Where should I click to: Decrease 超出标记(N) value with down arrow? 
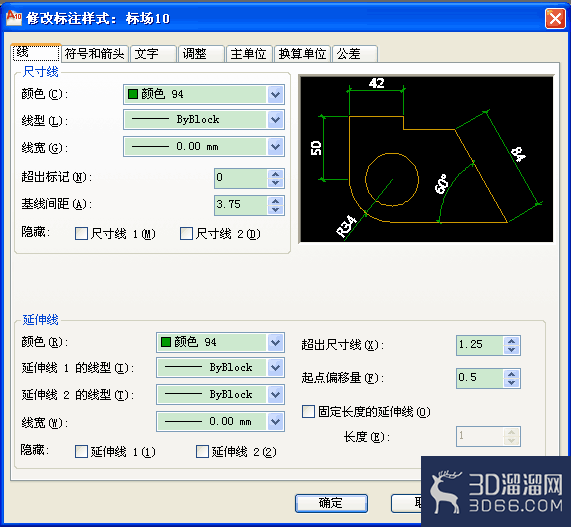(276, 183)
